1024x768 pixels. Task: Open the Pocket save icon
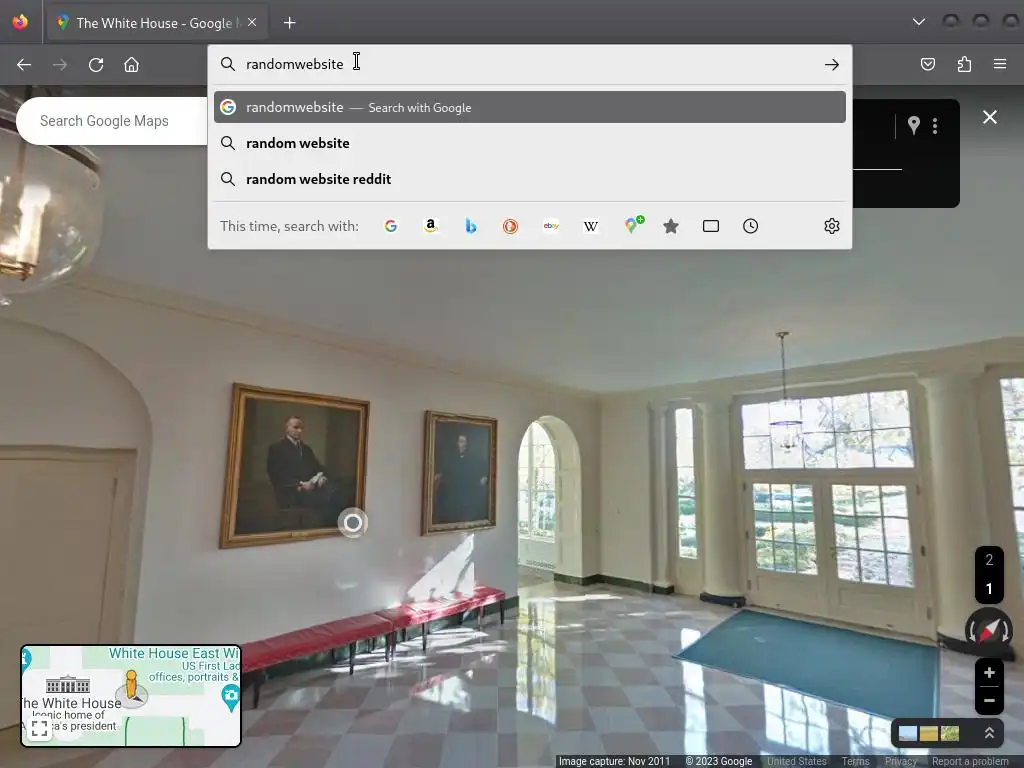click(x=928, y=64)
